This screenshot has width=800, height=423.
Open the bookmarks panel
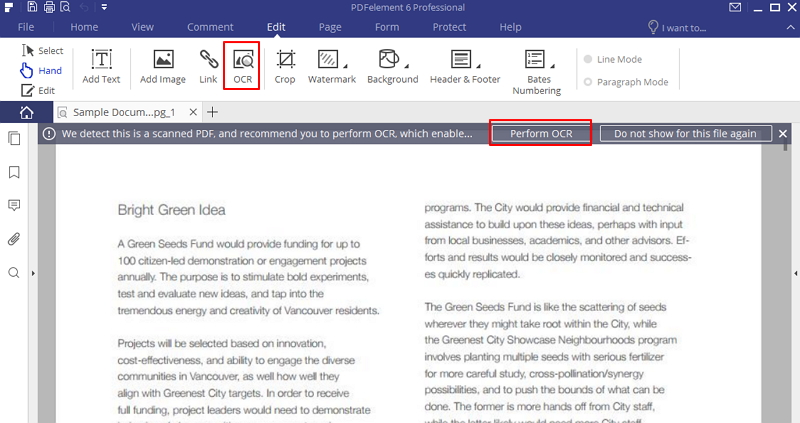(14, 172)
